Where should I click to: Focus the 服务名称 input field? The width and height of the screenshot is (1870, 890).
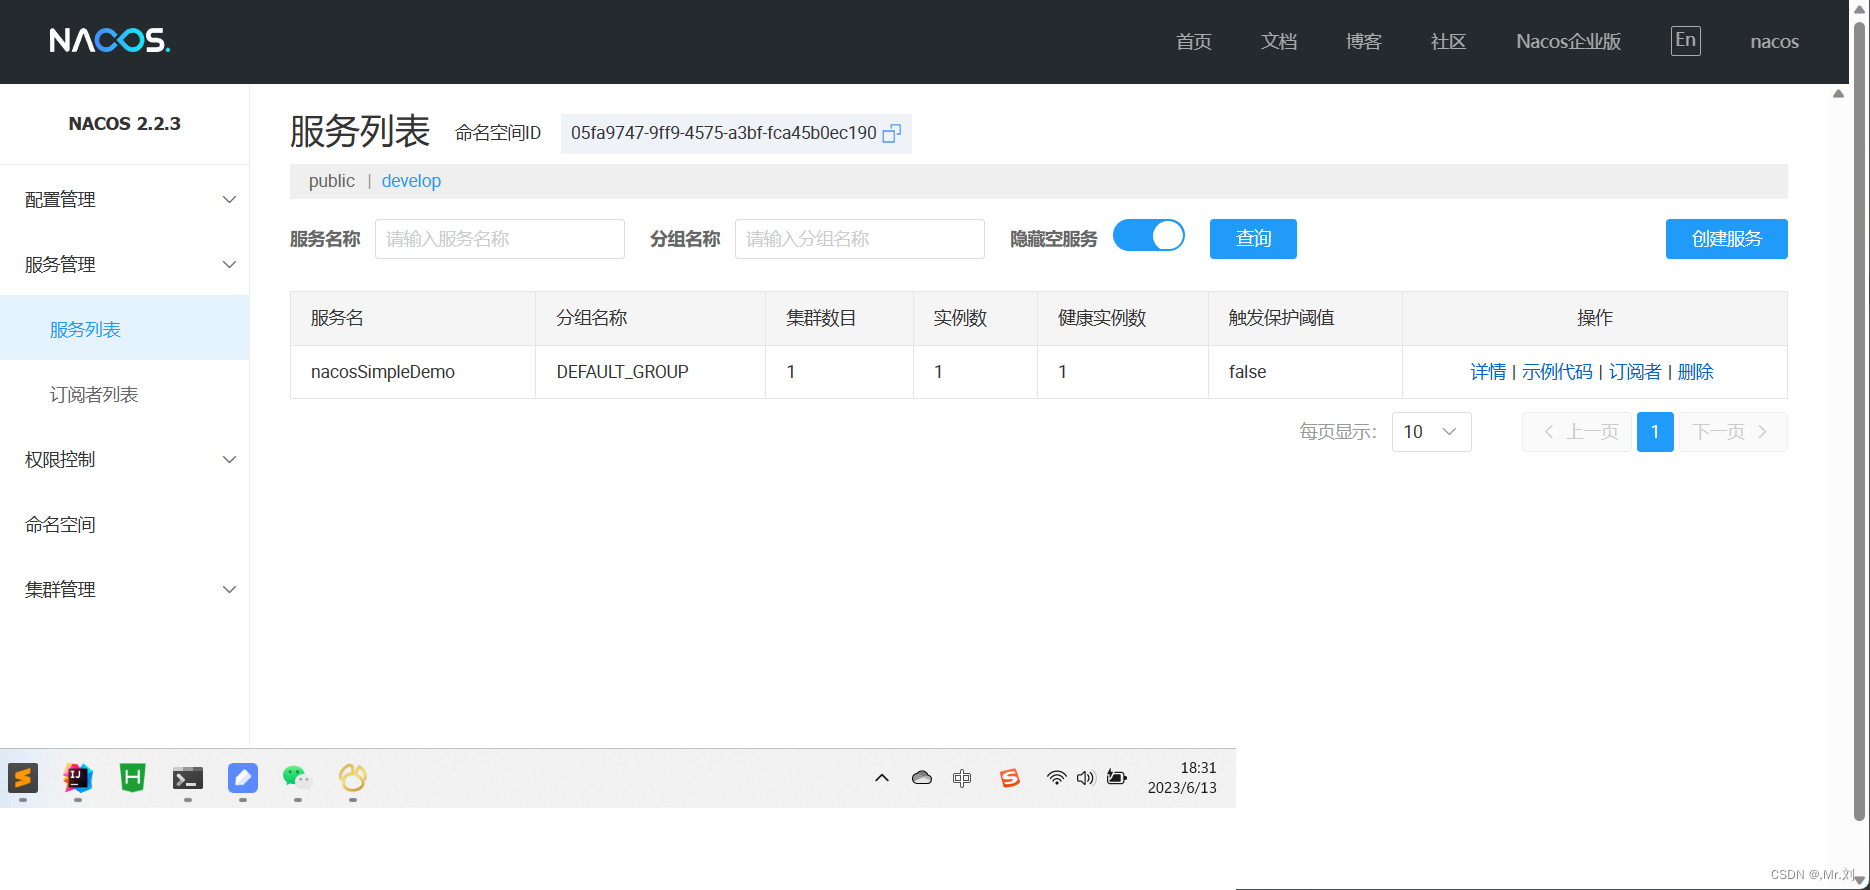click(x=500, y=239)
